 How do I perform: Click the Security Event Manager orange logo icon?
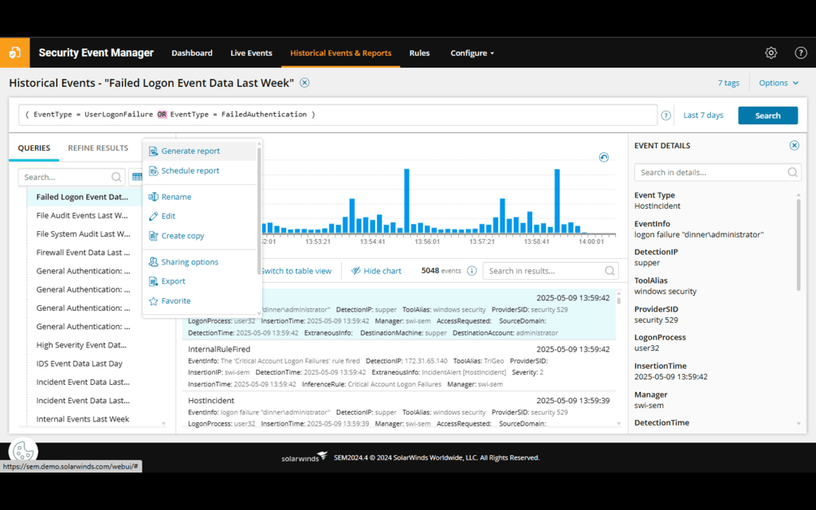(x=15, y=53)
